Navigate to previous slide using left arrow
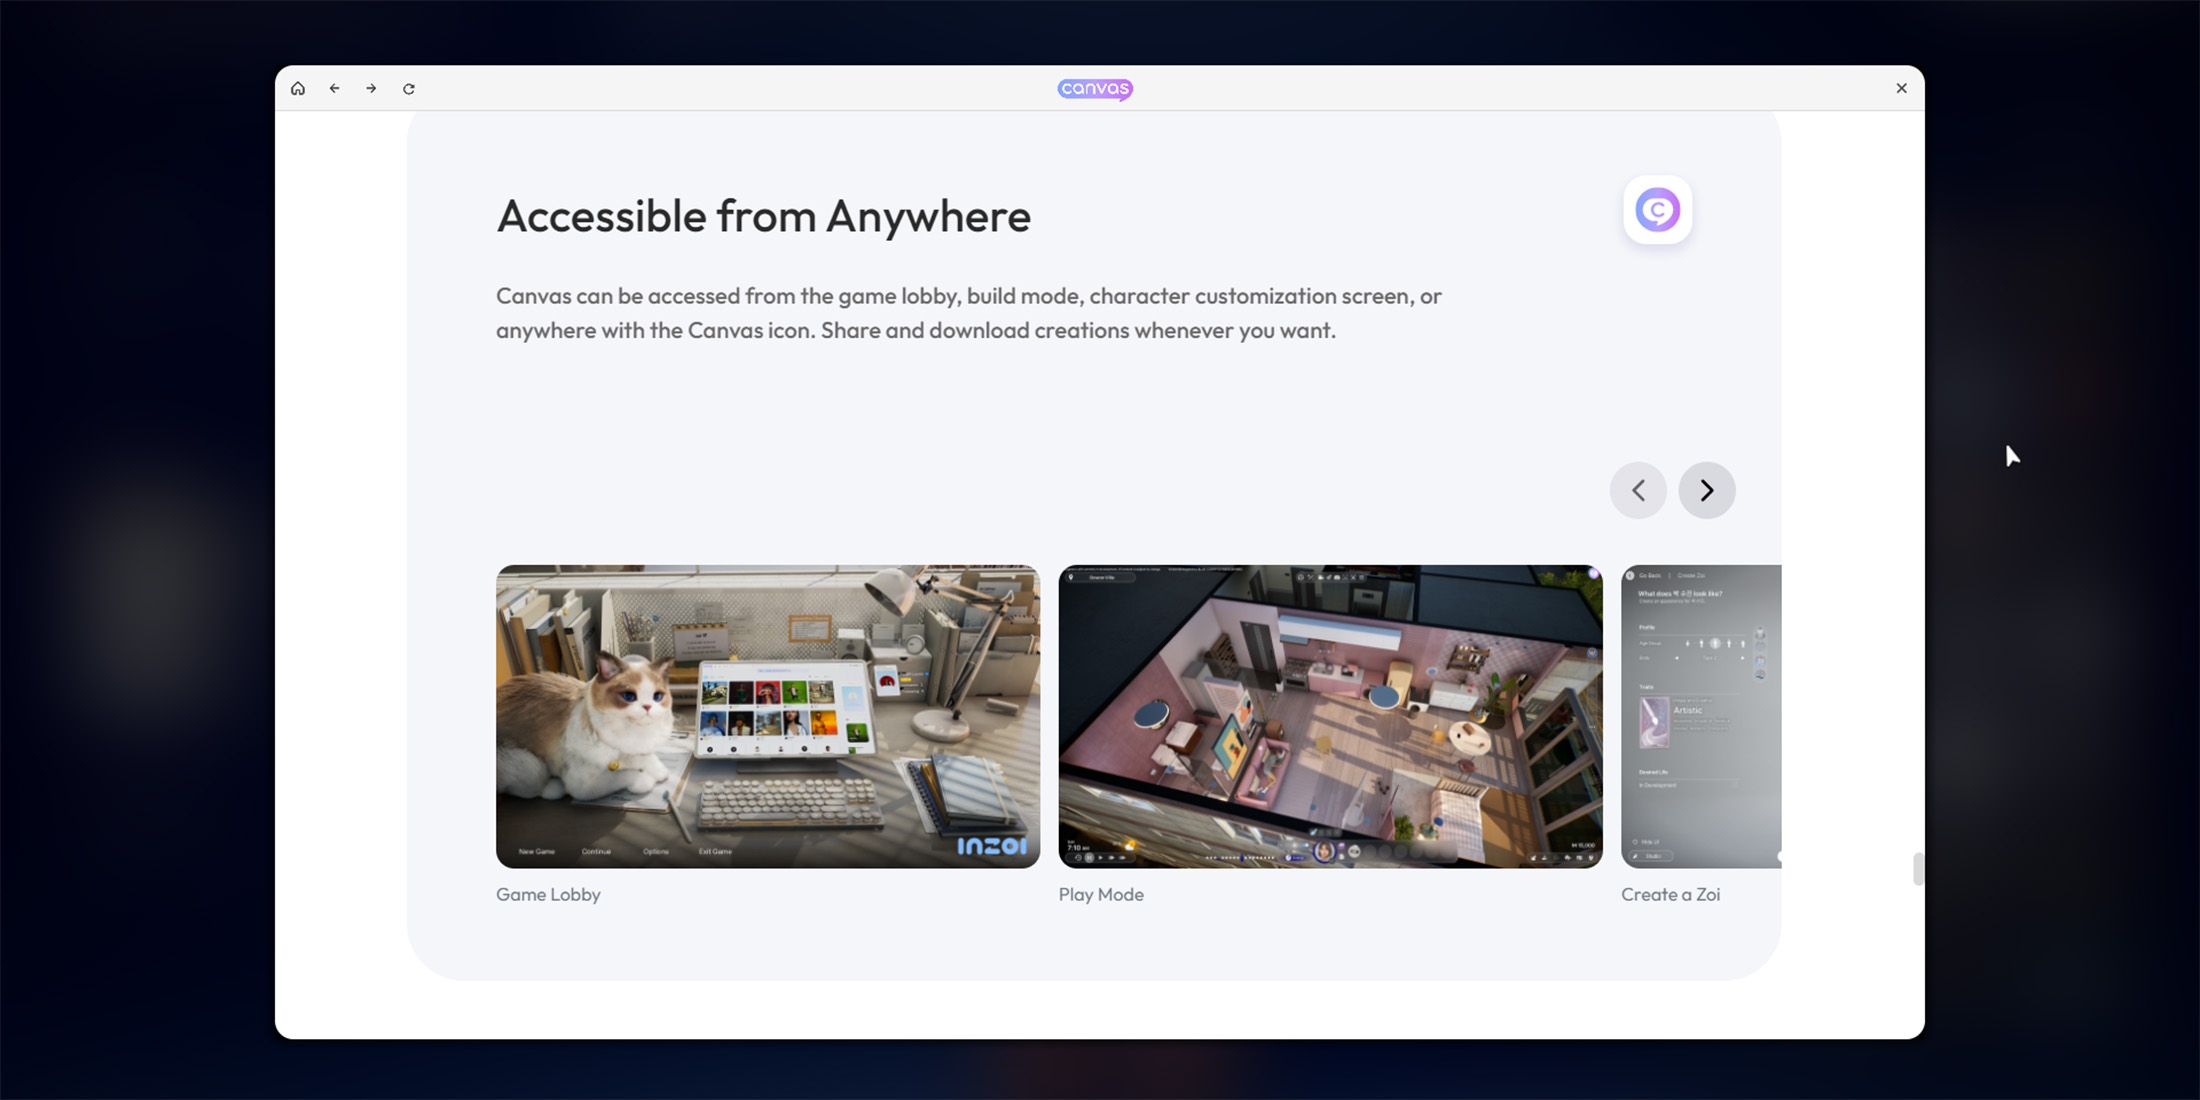Viewport: 2200px width, 1100px height. pos(1637,490)
